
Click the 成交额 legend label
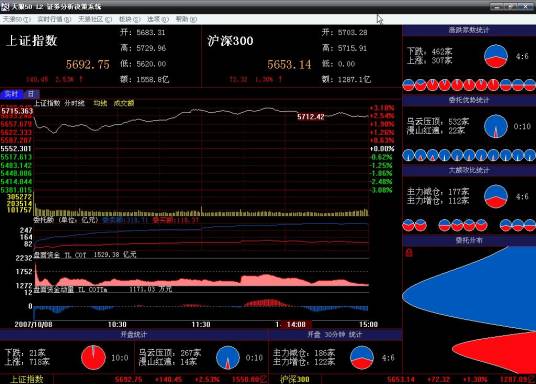point(124,103)
